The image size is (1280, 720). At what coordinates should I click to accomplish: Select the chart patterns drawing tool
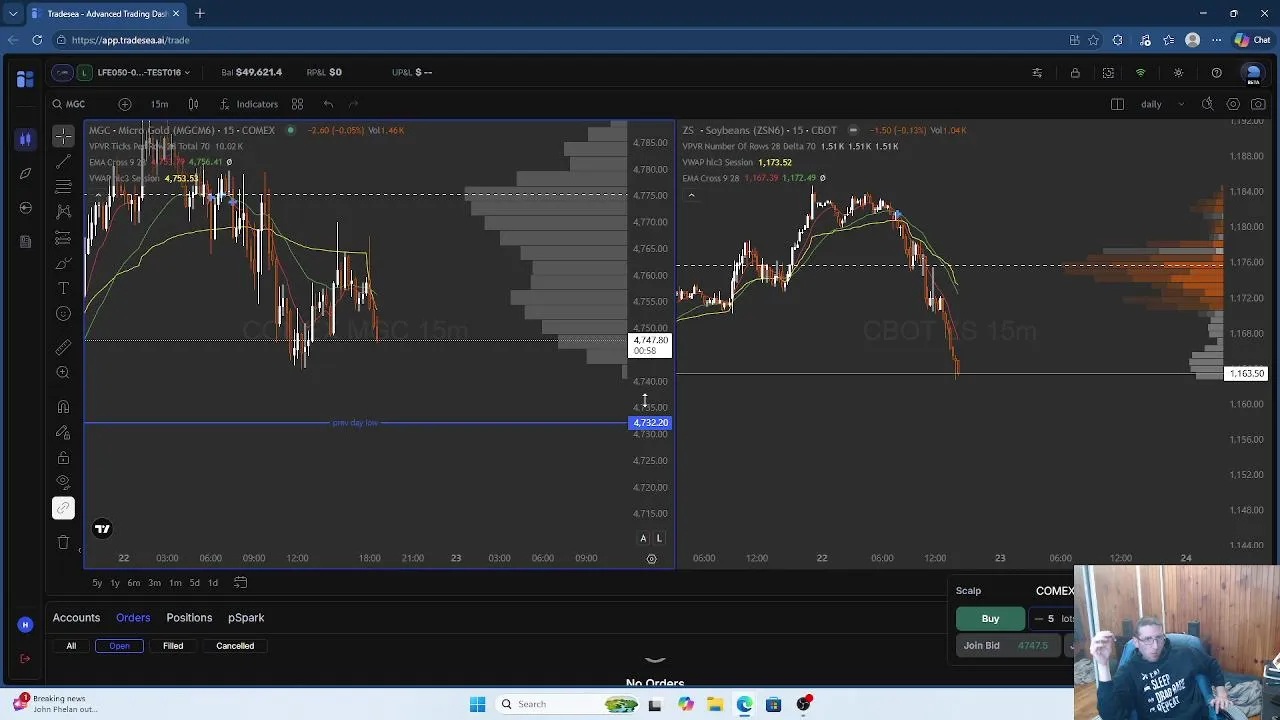click(x=63, y=212)
